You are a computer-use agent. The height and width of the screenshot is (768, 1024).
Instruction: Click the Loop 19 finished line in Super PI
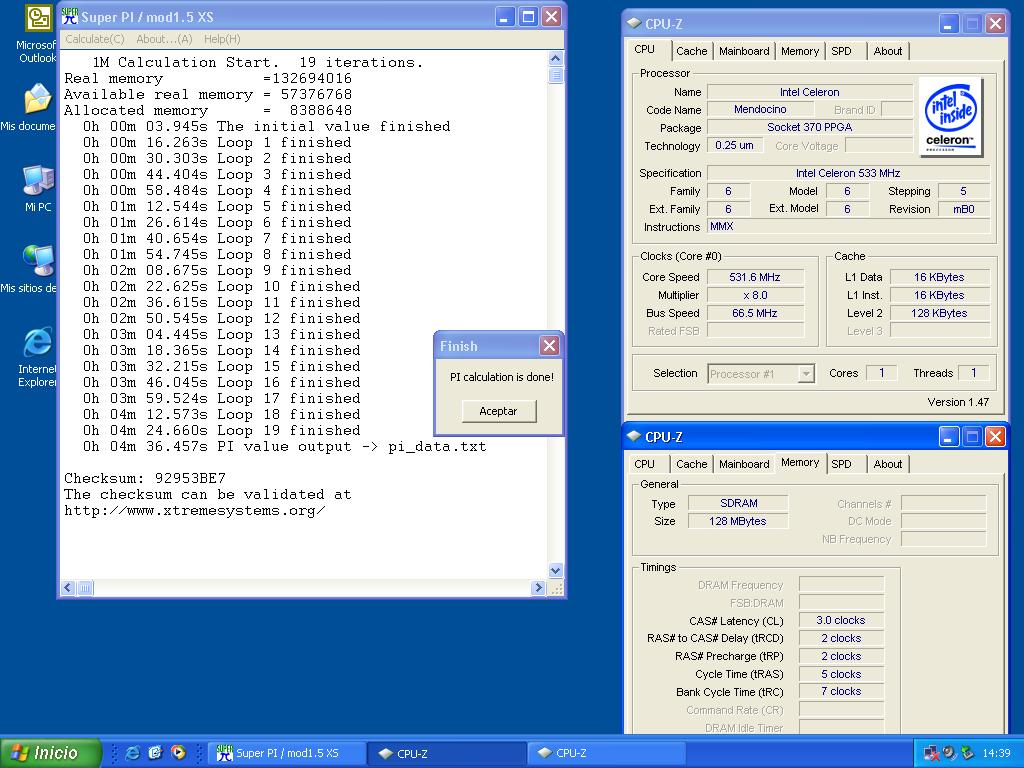[x=222, y=430]
